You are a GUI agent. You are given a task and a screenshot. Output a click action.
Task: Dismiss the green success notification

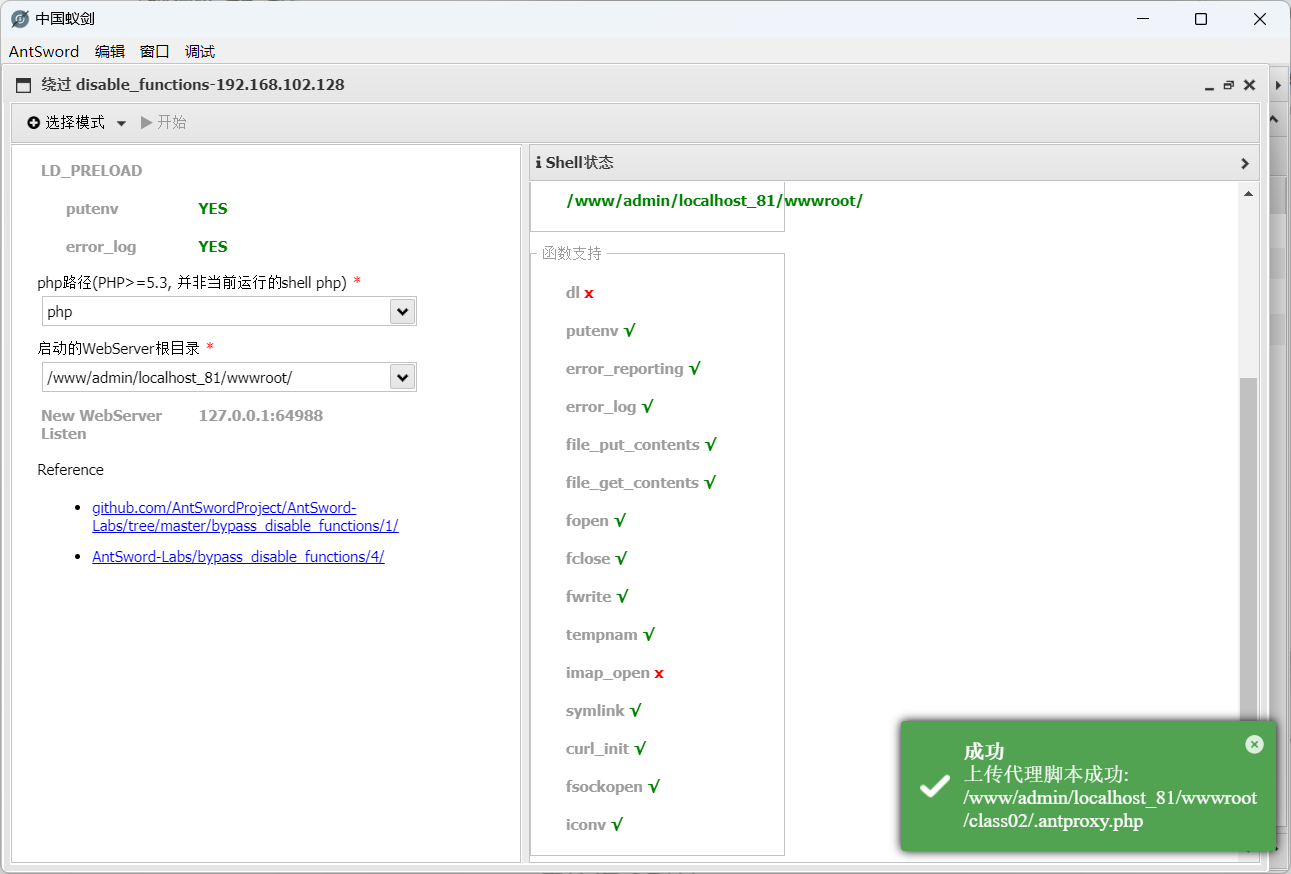pyautogui.click(x=1254, y=744)
